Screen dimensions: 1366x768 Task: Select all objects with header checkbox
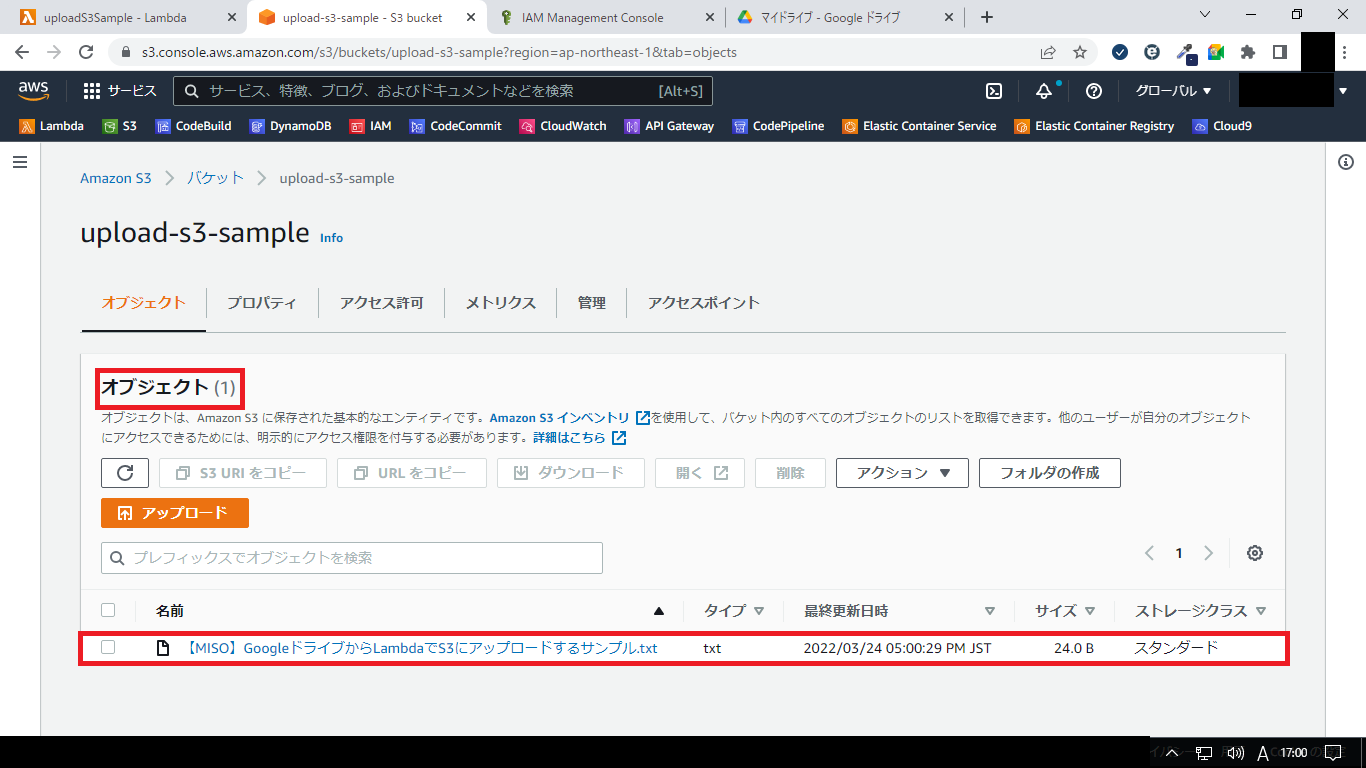click(108, 610)
